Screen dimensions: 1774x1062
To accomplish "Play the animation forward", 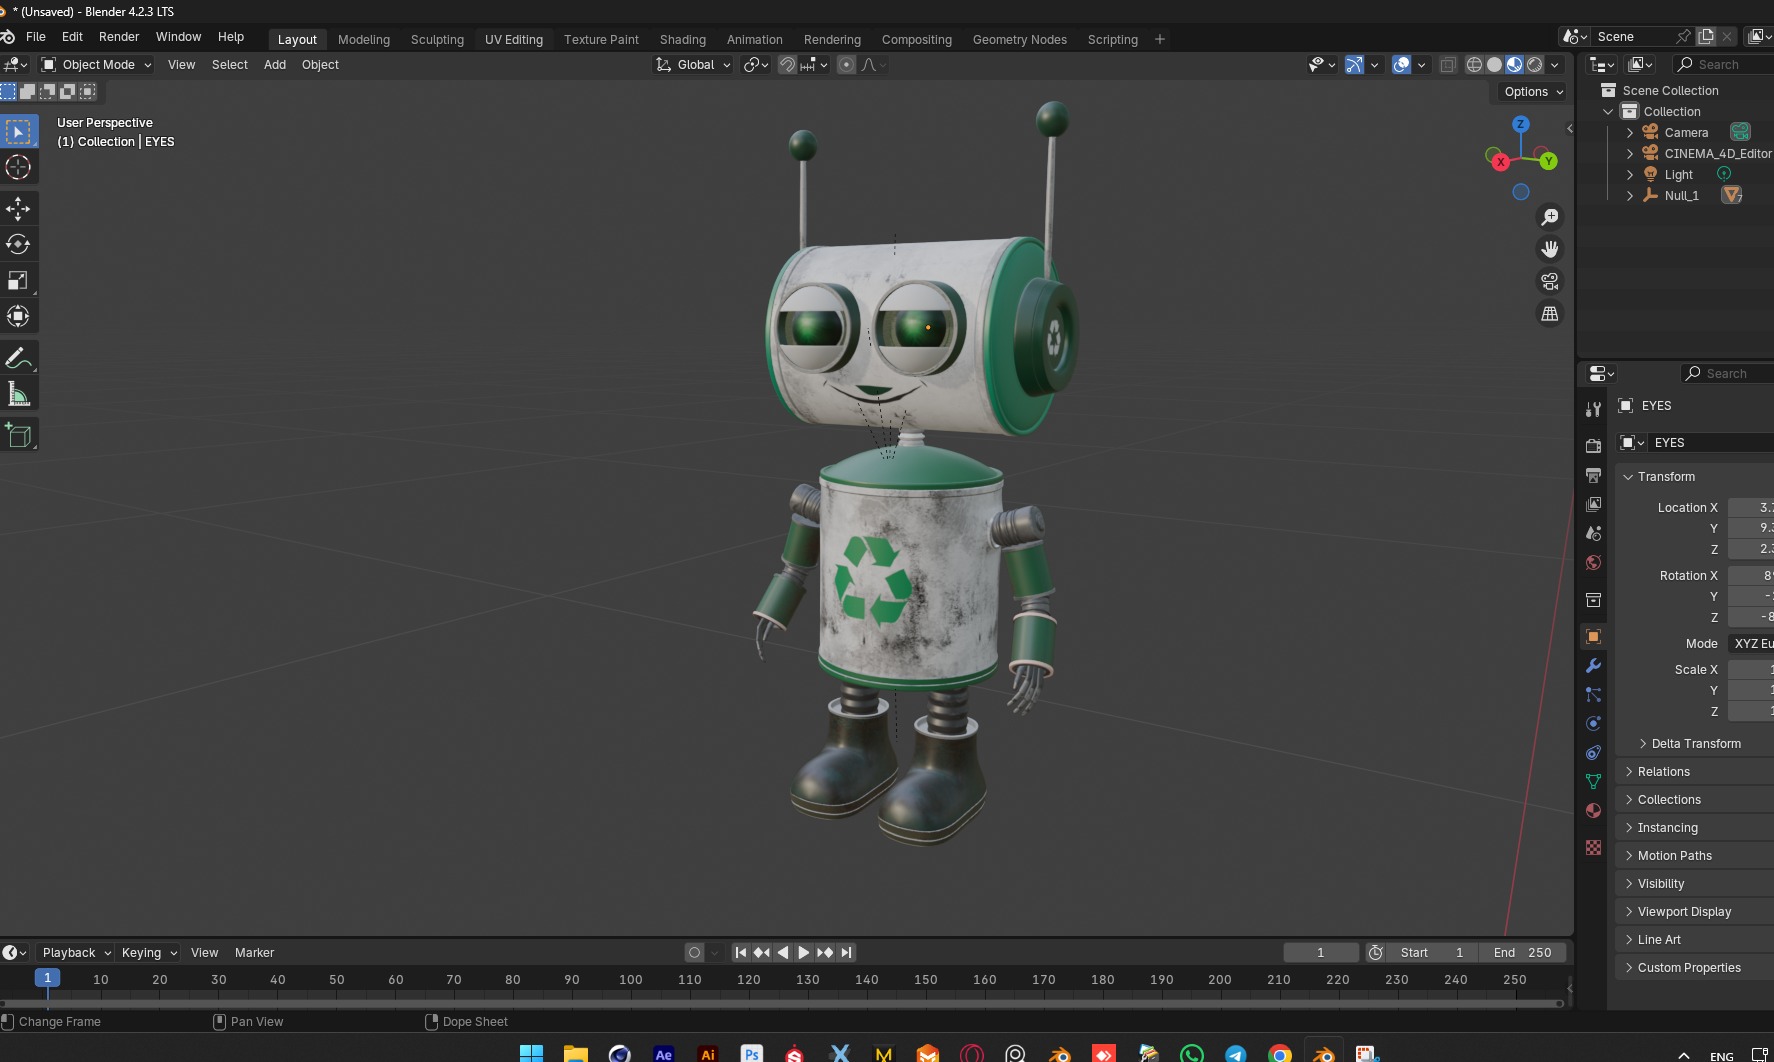I will click(804, 952).
